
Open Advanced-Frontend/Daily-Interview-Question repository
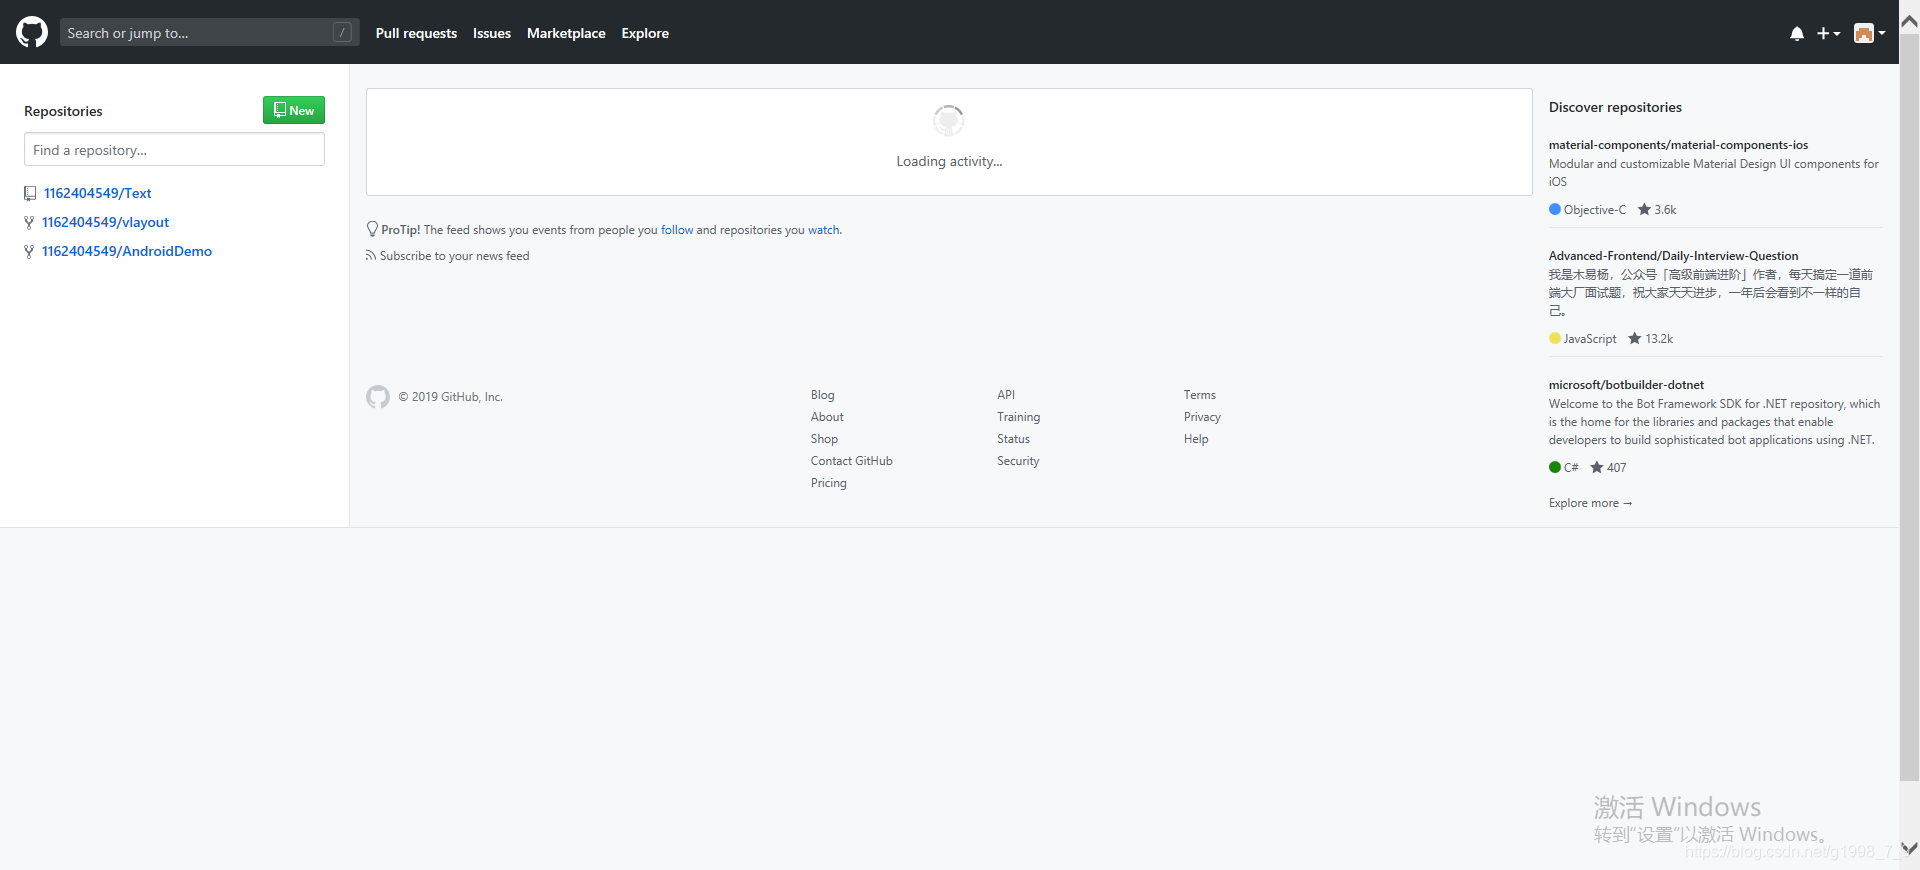point(1673,256)
